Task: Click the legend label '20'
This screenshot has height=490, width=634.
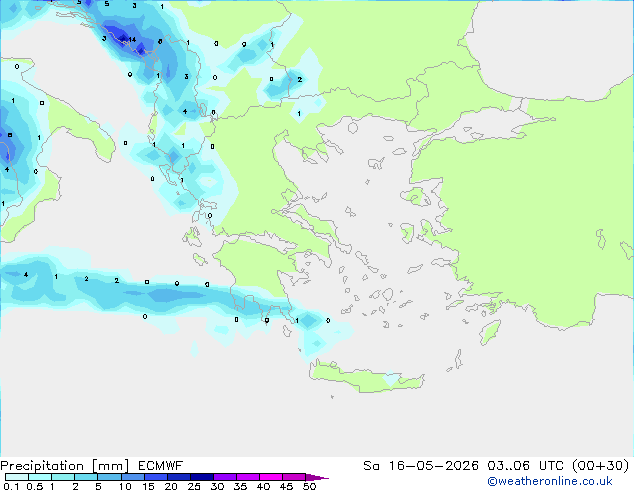Action: (171, 486)
